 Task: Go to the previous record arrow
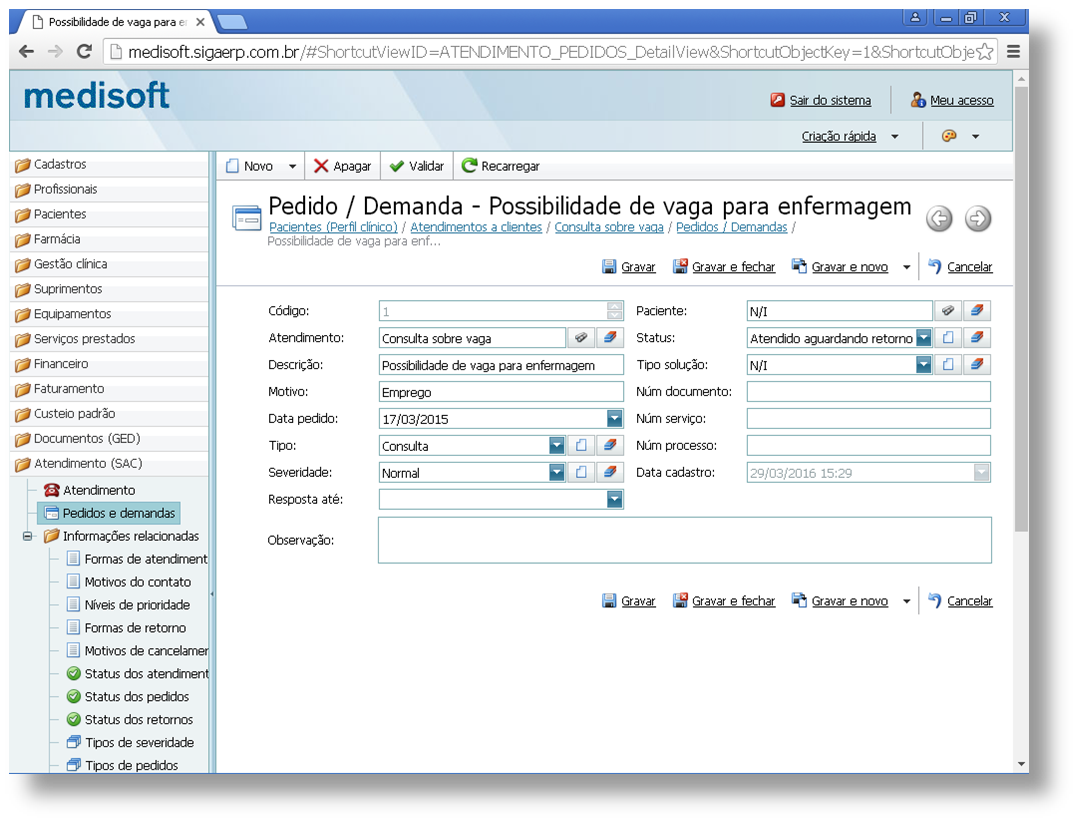pyautogui.click(x=939, y=218)
